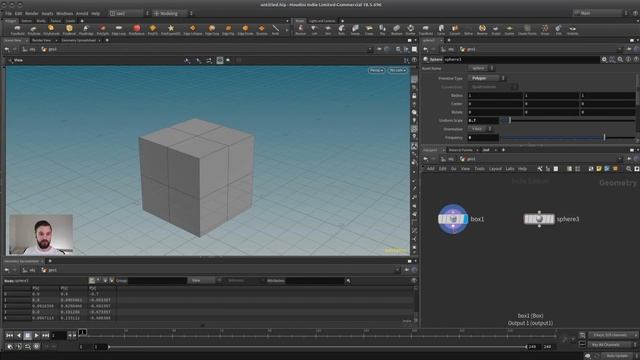Select the Visibility shelf tool
This screenshot has width=640, height=360.
573,29
